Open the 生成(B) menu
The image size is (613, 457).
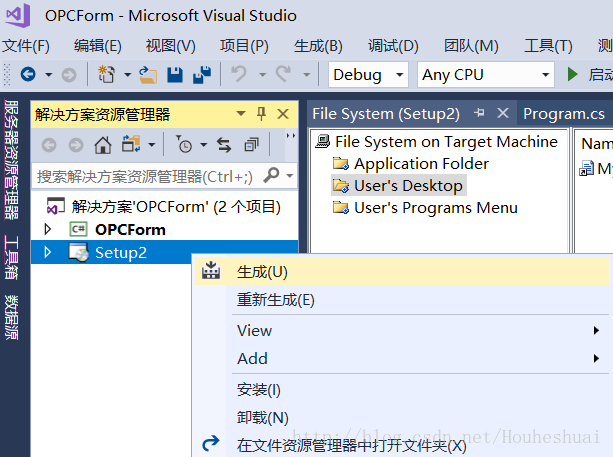click(x=318, y=46)
